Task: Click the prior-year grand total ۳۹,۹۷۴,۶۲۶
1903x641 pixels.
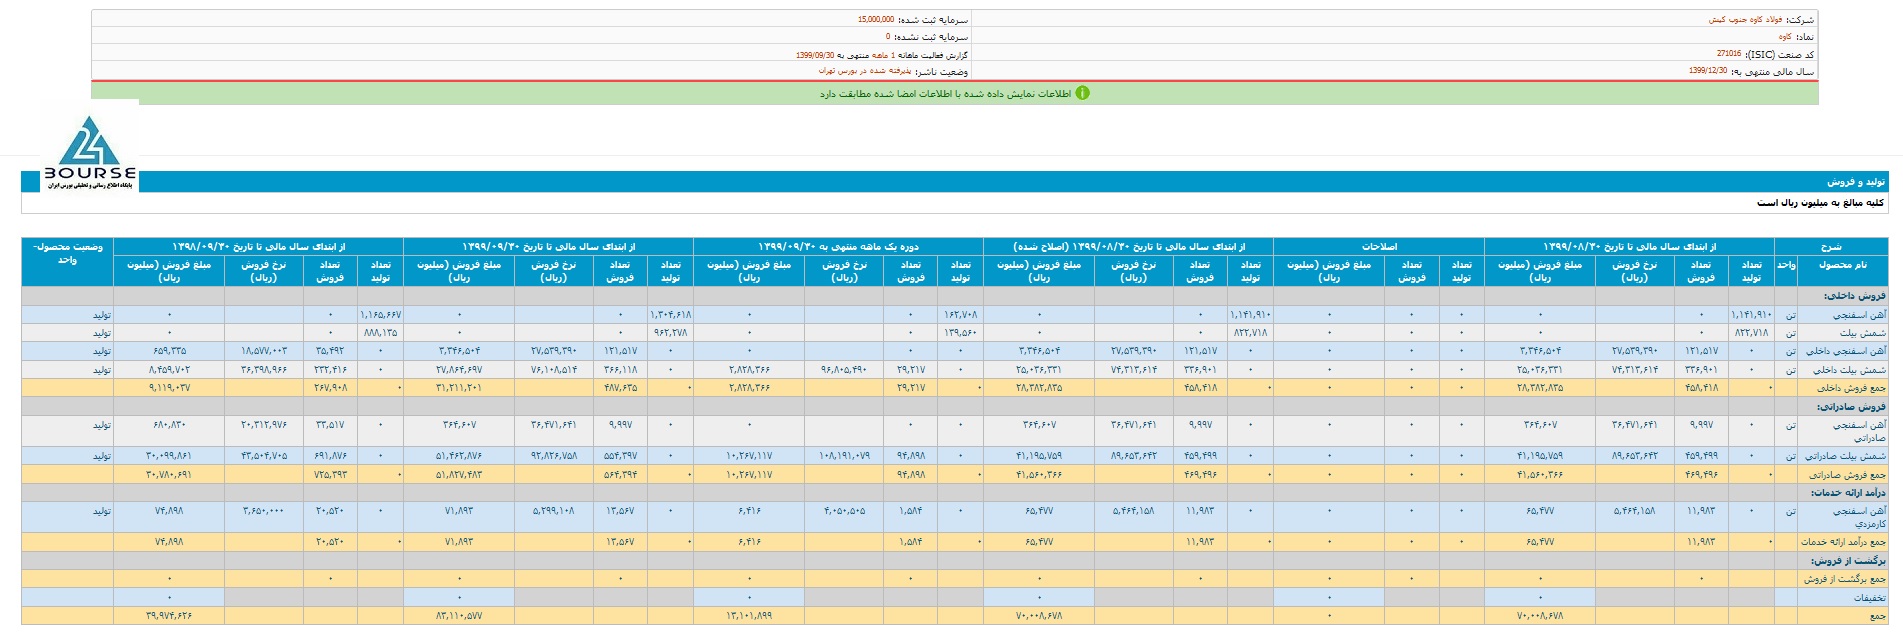Action: (x=169, y=616)
